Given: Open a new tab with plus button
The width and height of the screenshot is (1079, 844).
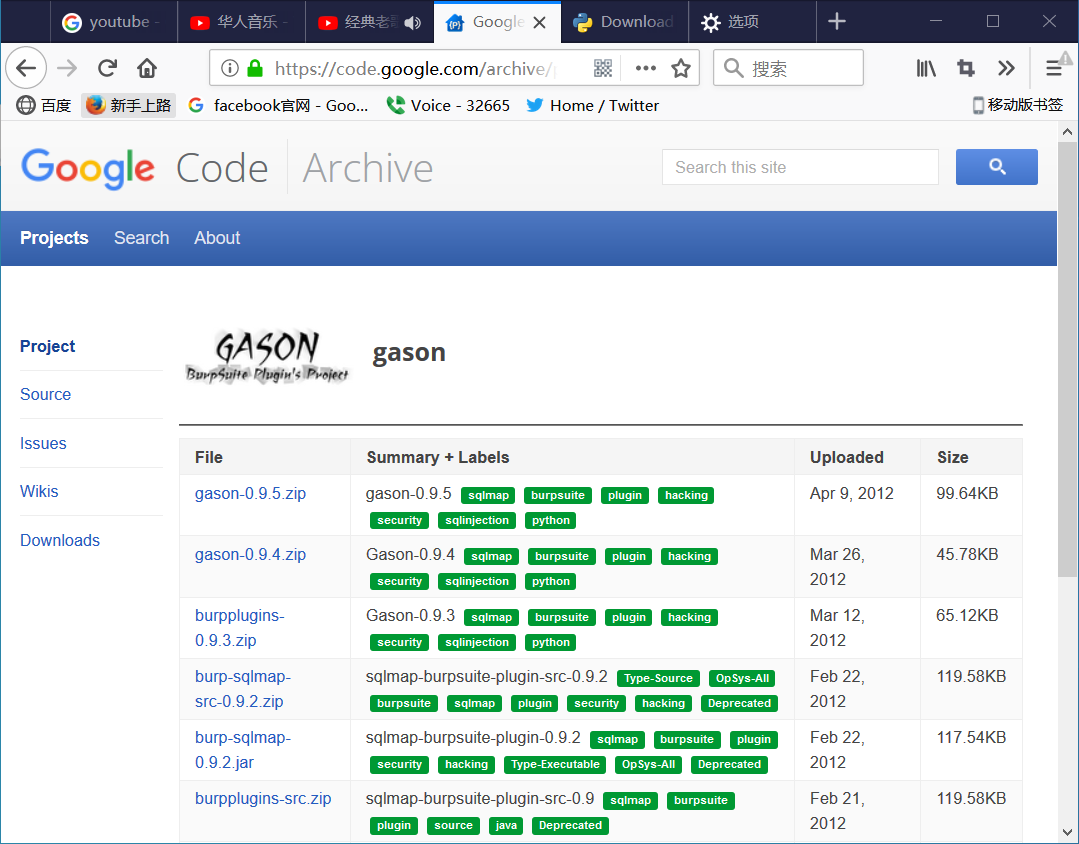Looking at the screenshot, I should click(837, 21).
